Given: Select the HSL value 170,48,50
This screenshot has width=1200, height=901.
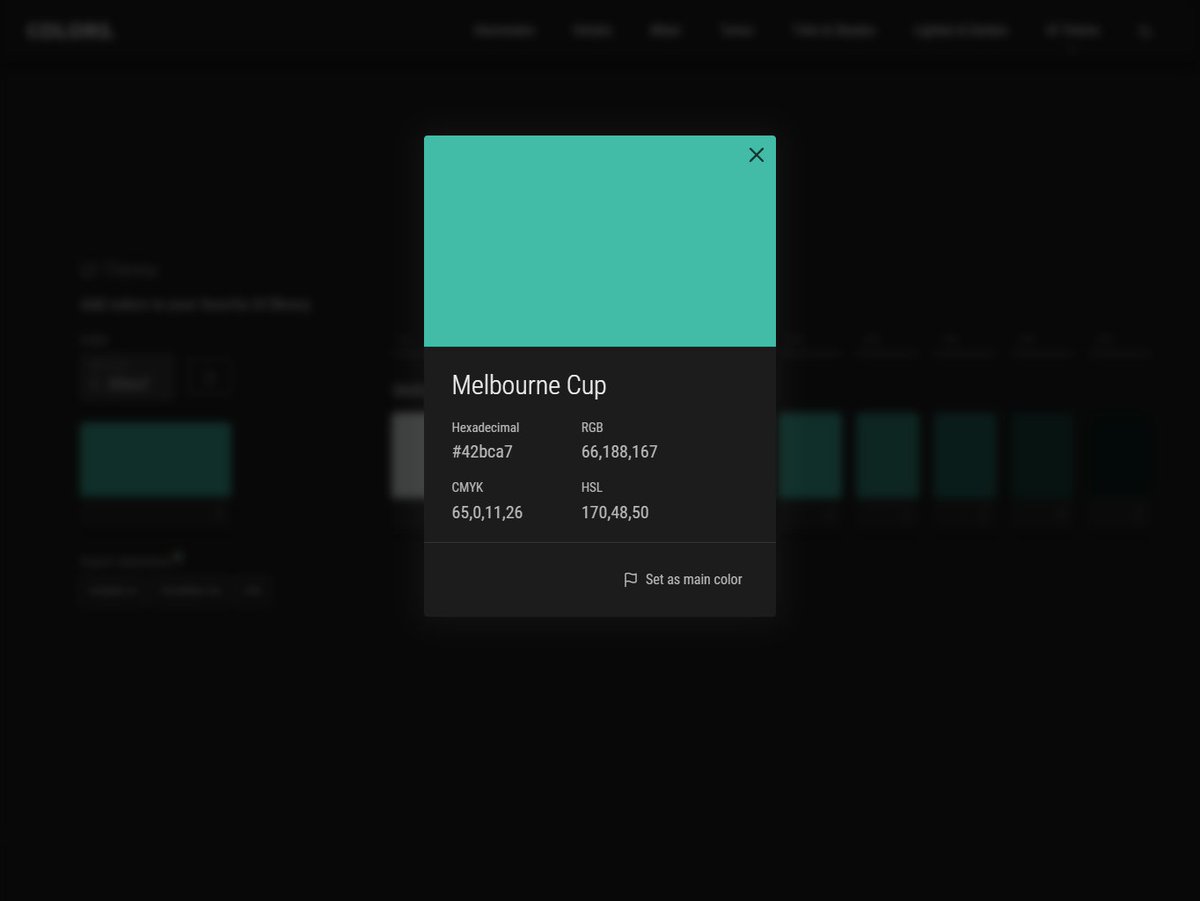Looking at the screenshot, I should click(615, 513).
